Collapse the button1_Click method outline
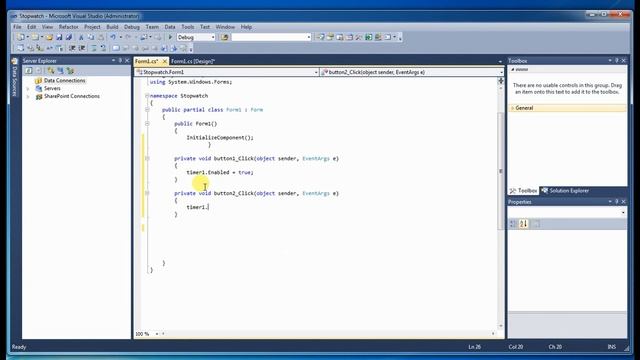Image resolution: width=640 pixels, height=360 pixels. pyautogui.click(x=147, y=158)
